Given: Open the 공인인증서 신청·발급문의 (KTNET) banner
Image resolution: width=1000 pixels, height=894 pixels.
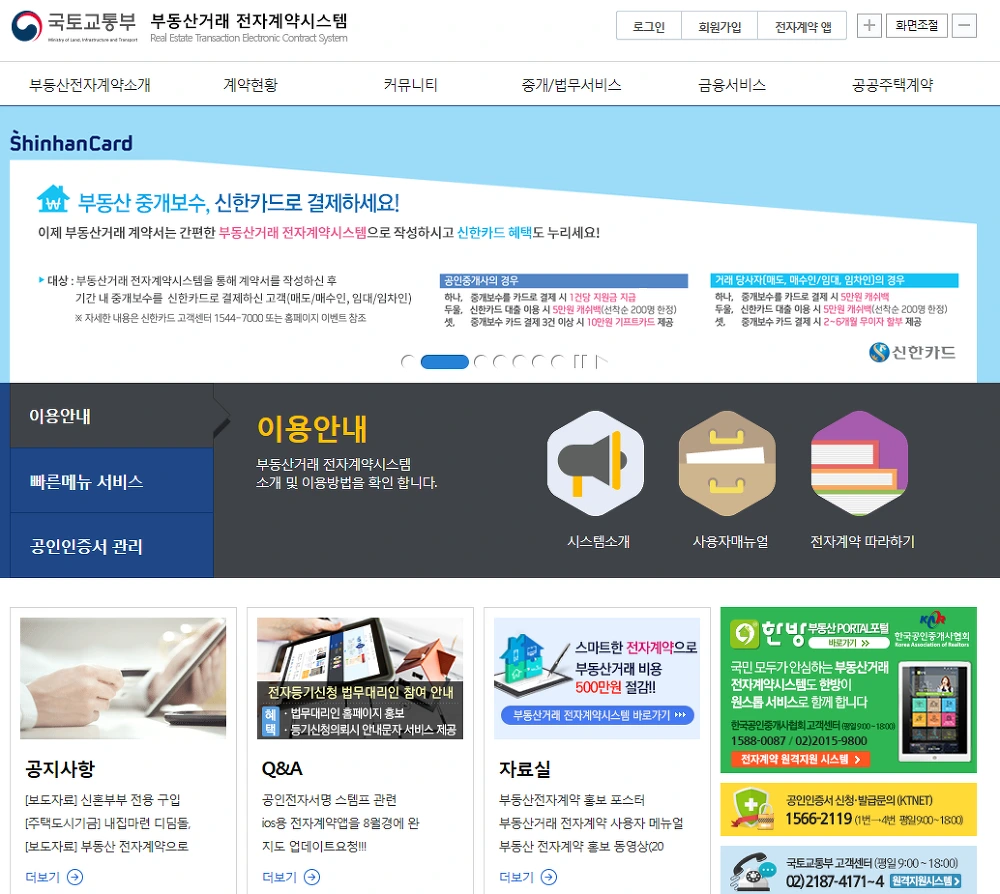Looking at the screenshot, I should click(x=848, y=809).
